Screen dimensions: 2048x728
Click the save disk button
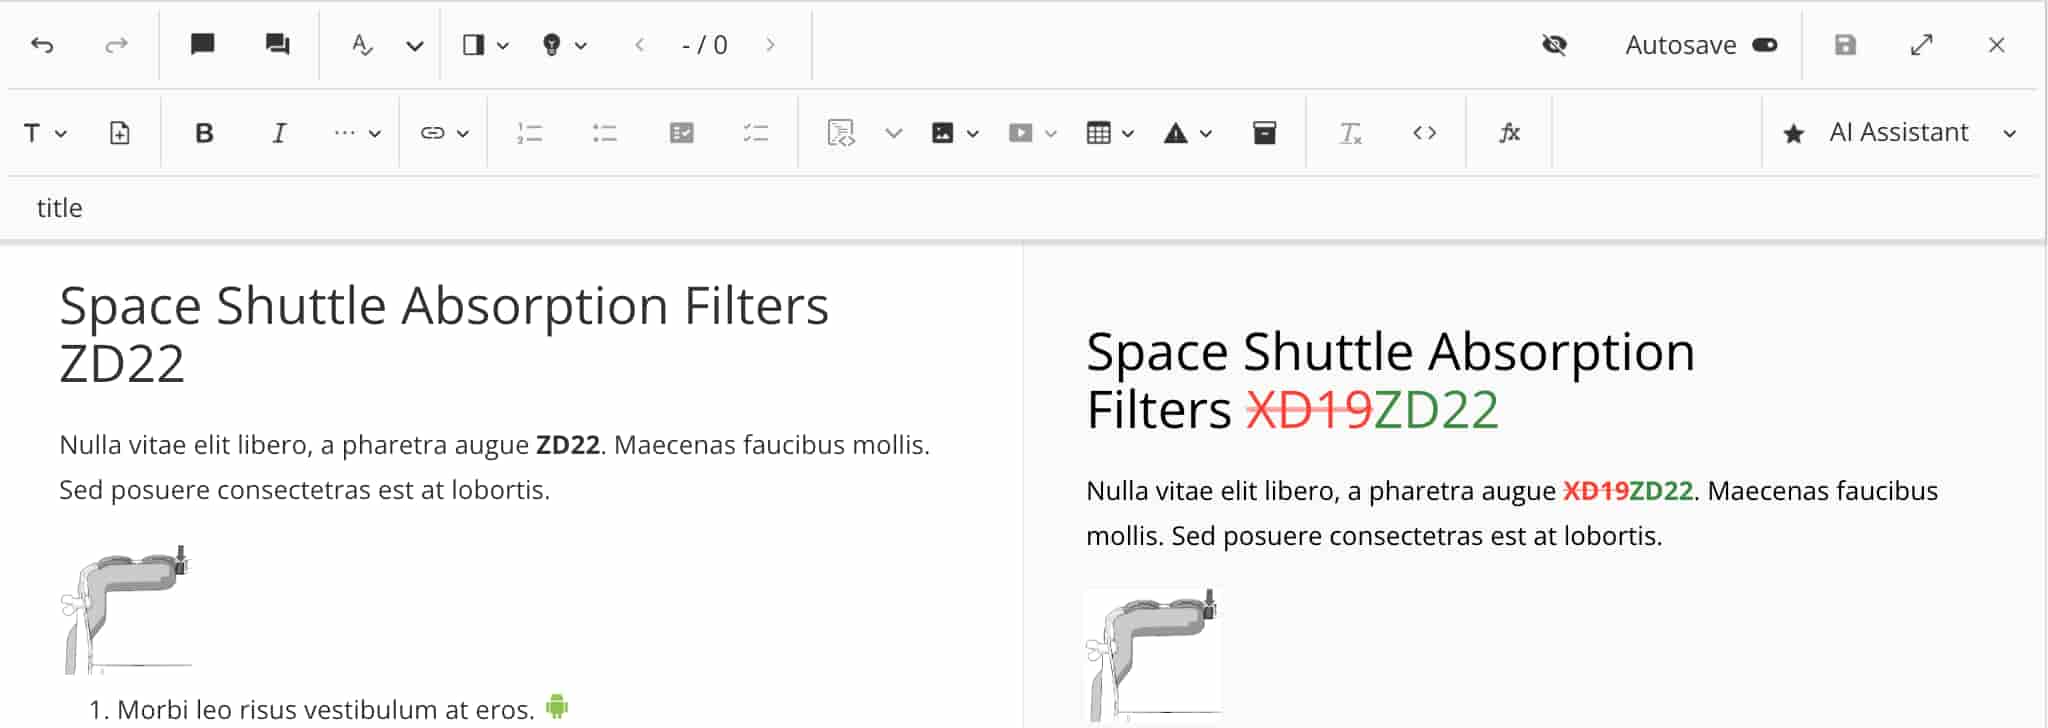(1845, 45)
